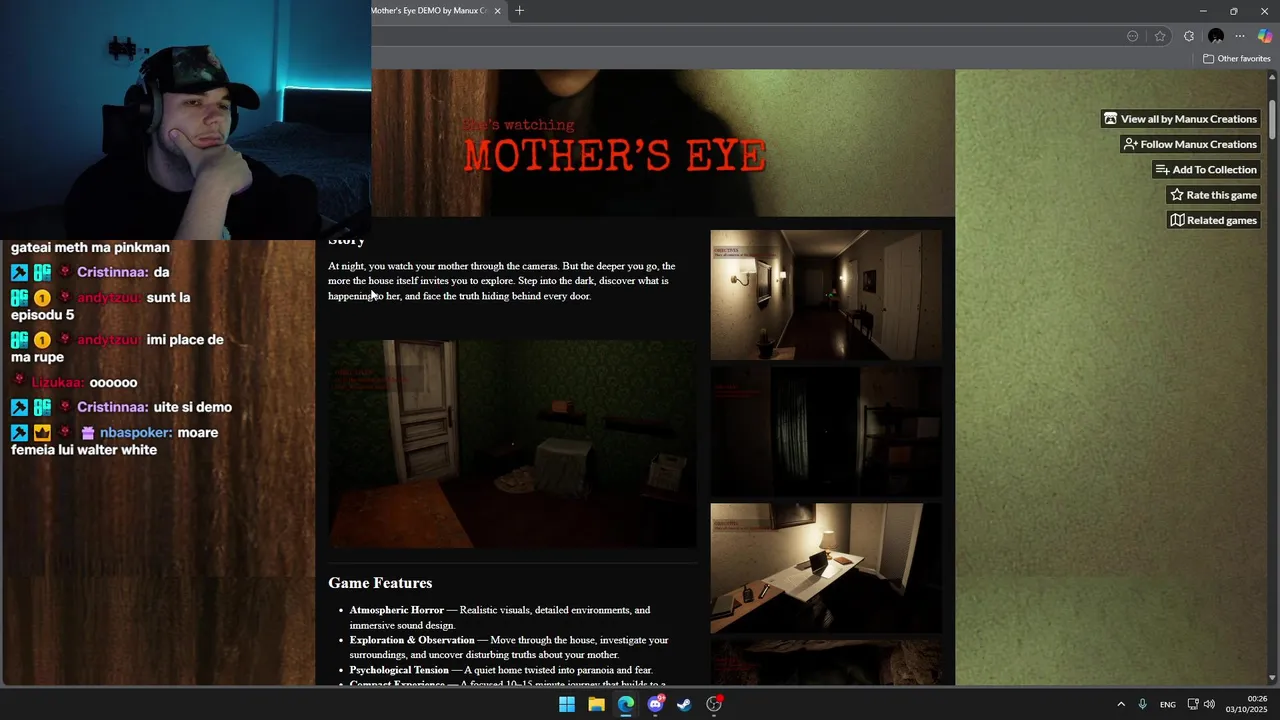Viewport: 1280px width, 720px height.
Task: Open Discord from the taskbar
Action: click(x=655, y=704)
